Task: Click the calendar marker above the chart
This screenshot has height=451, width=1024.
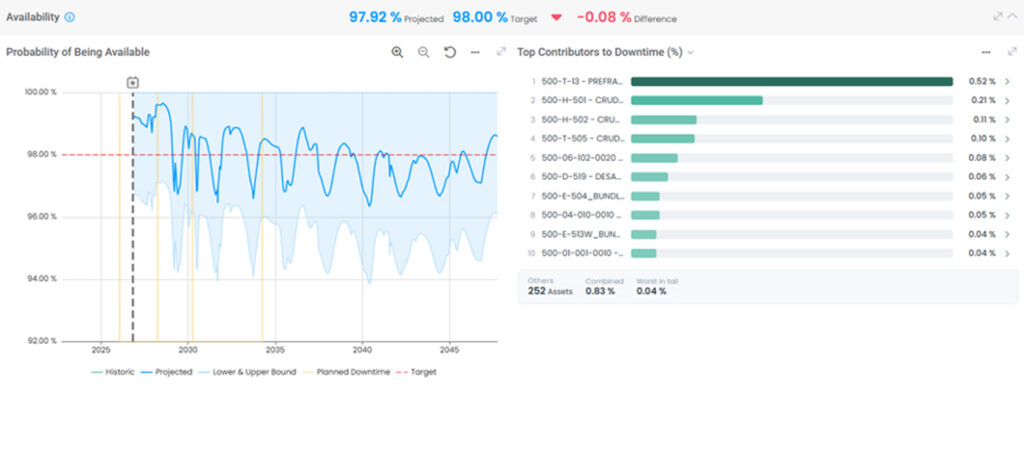Action: click(133, 83)
